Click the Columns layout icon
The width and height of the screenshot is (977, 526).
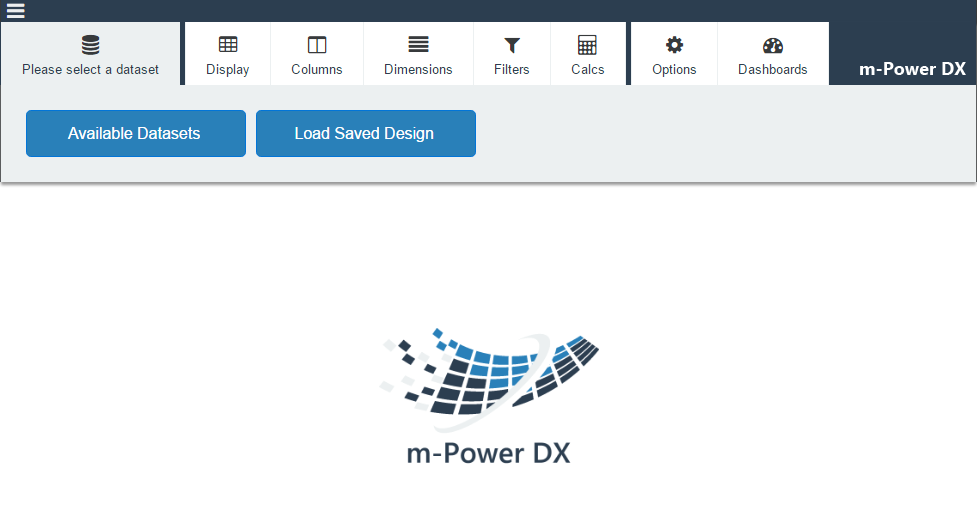(x=317, y=45)
